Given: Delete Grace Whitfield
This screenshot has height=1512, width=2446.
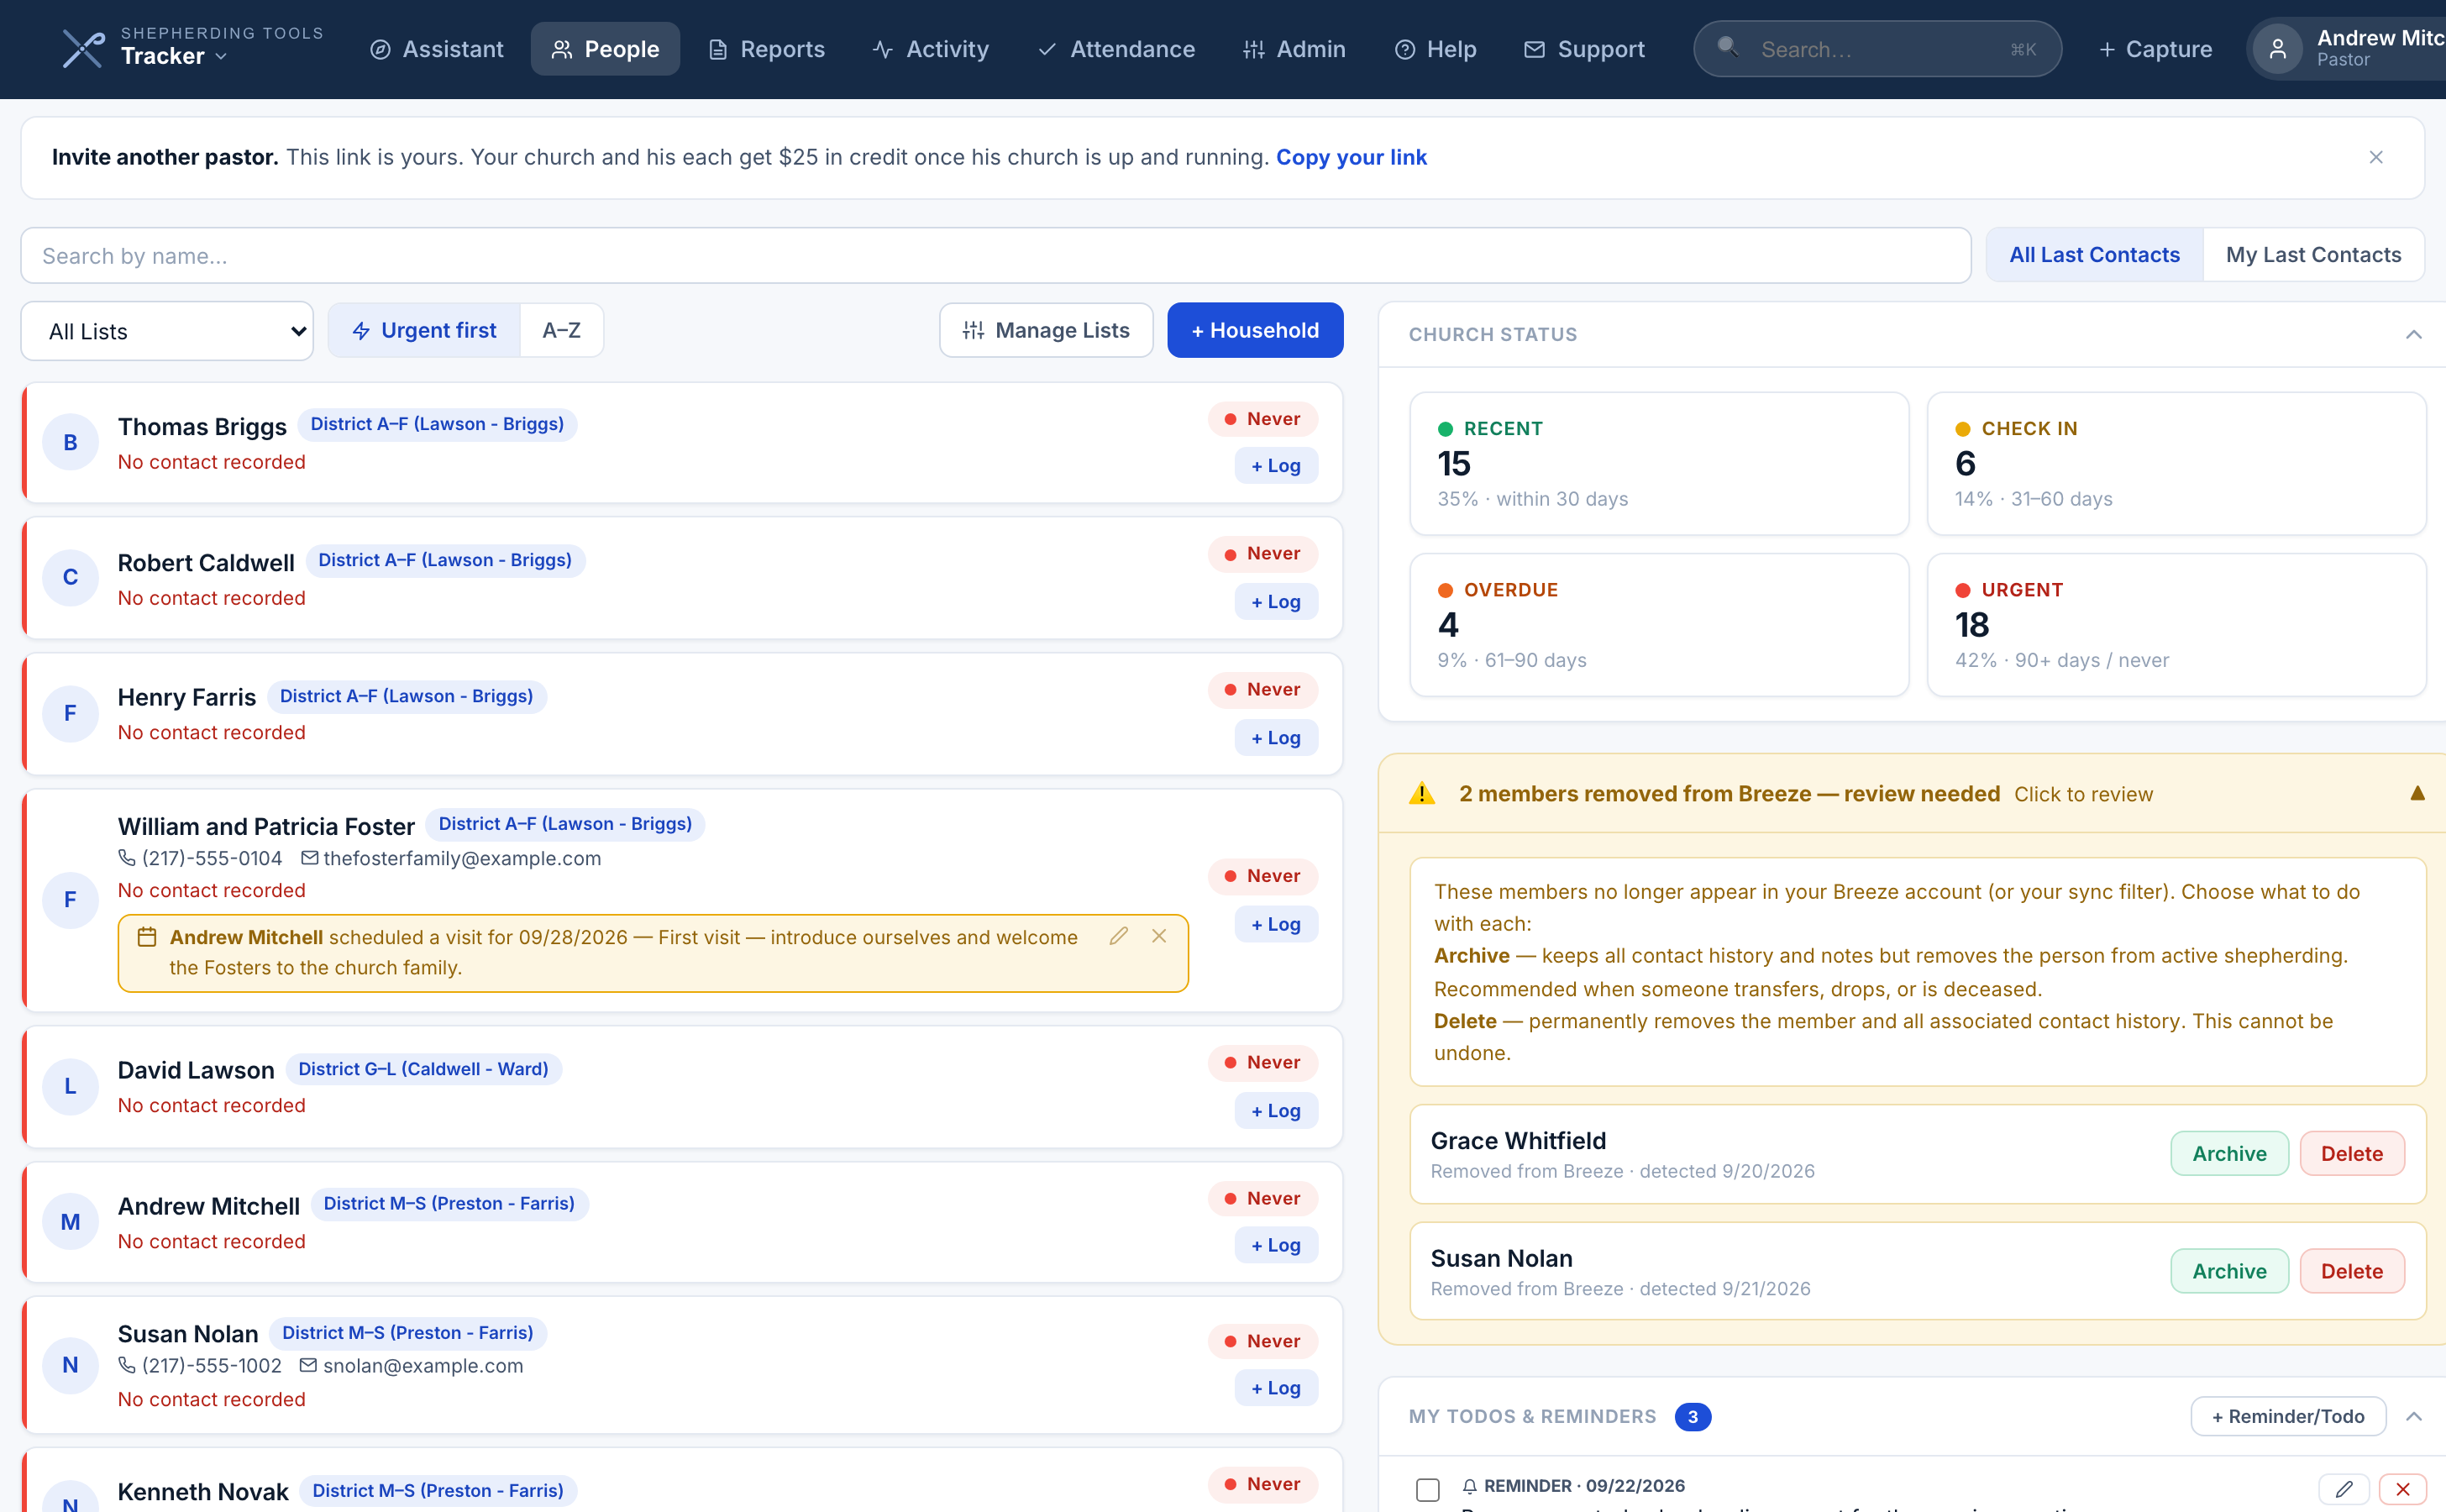Looking at the screenshot, I should click(2351, 1153).
